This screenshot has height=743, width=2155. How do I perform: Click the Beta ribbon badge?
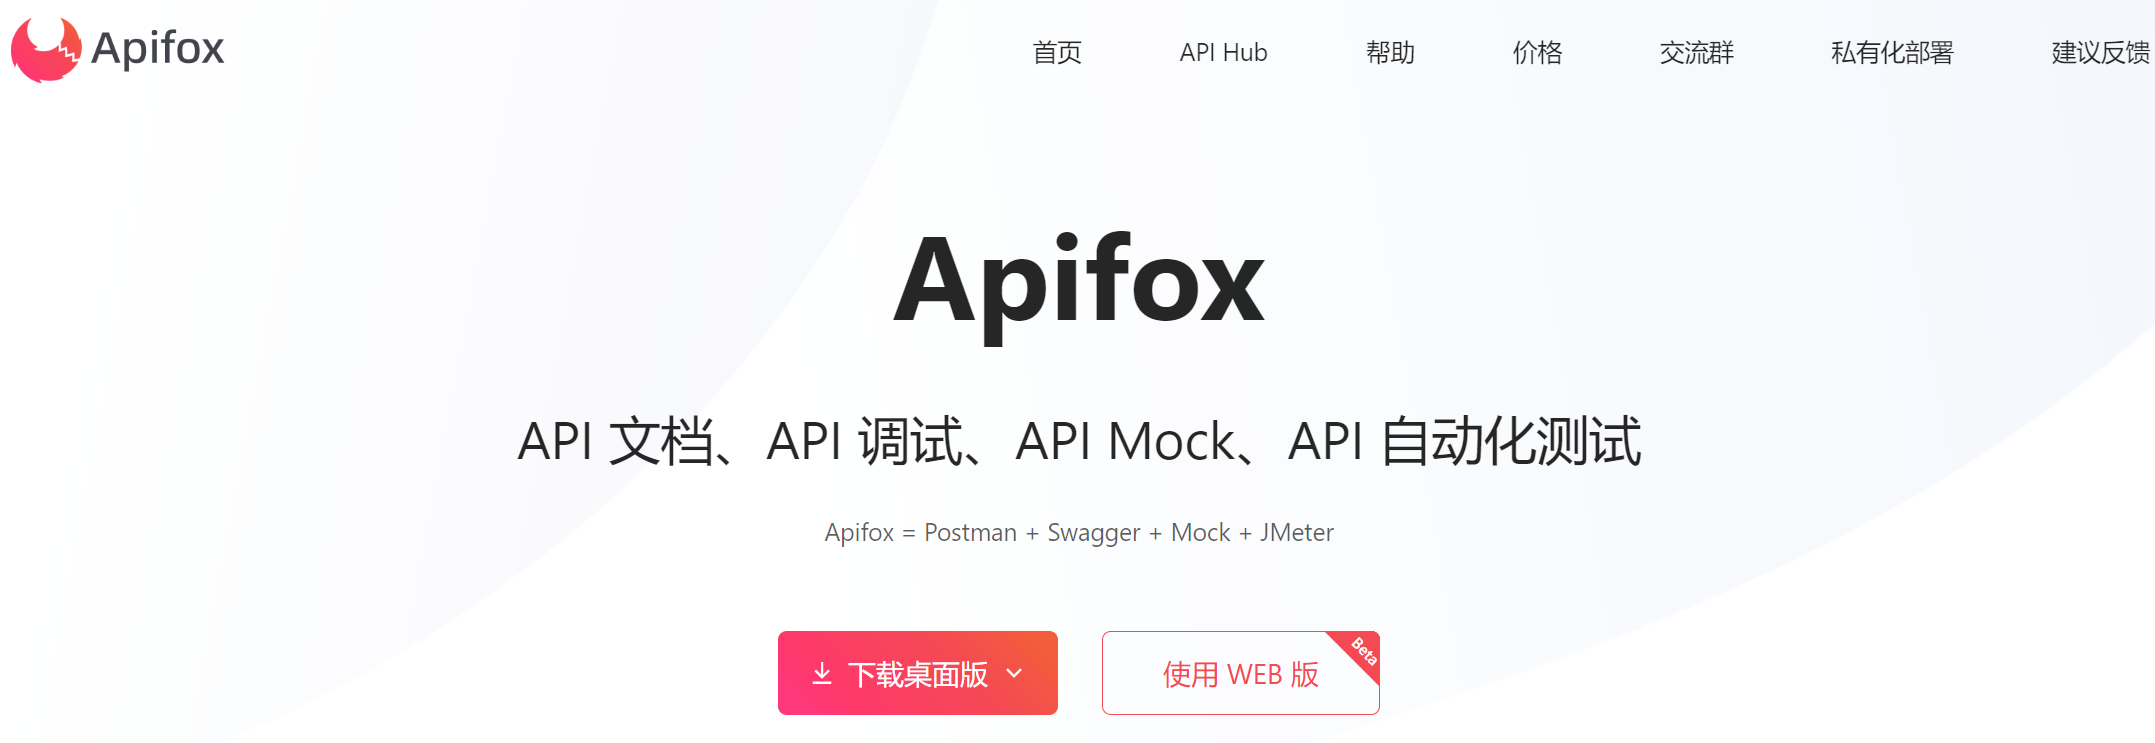[x=1357, y=655]
